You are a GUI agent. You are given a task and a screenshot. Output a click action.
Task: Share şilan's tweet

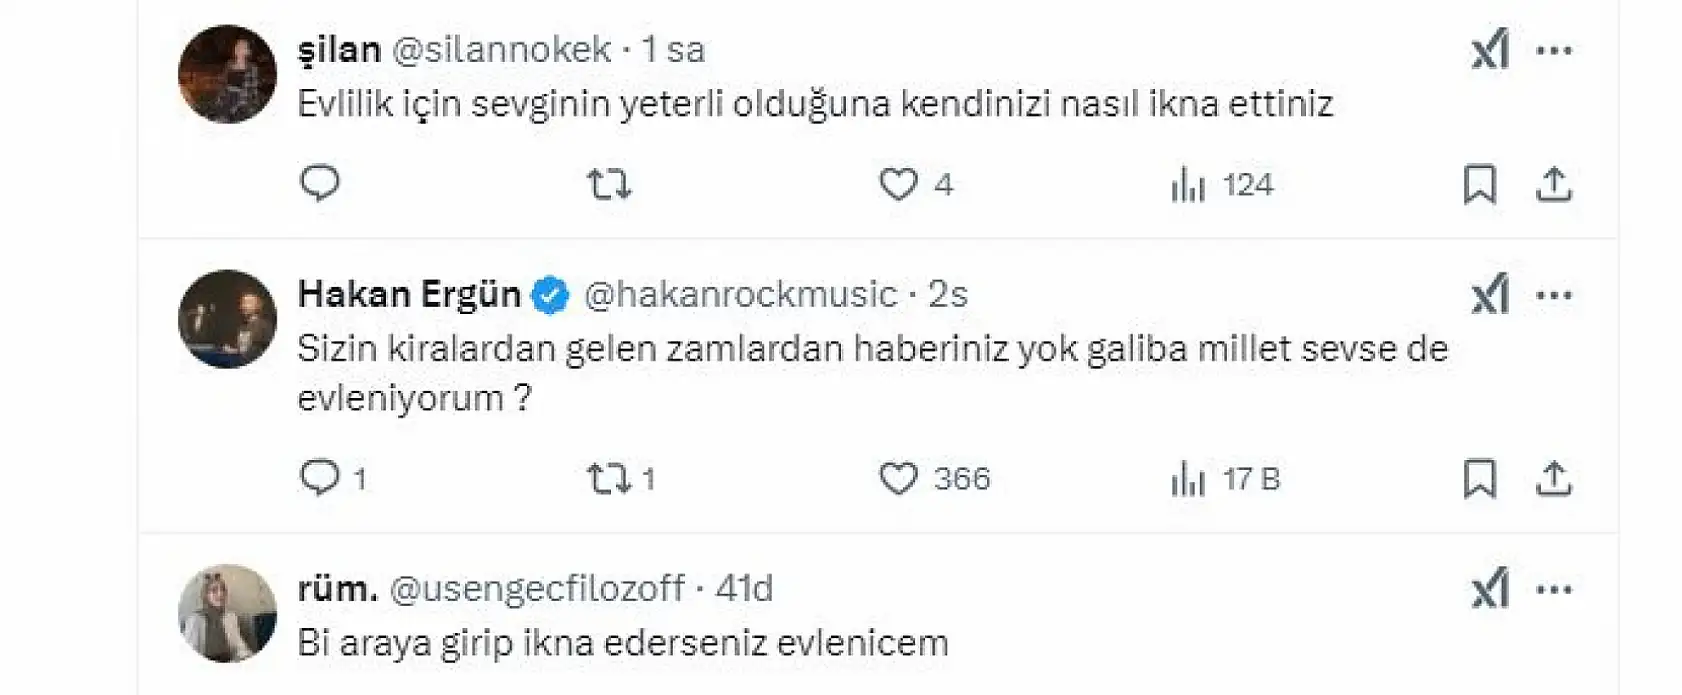(x=1551, y=183)
